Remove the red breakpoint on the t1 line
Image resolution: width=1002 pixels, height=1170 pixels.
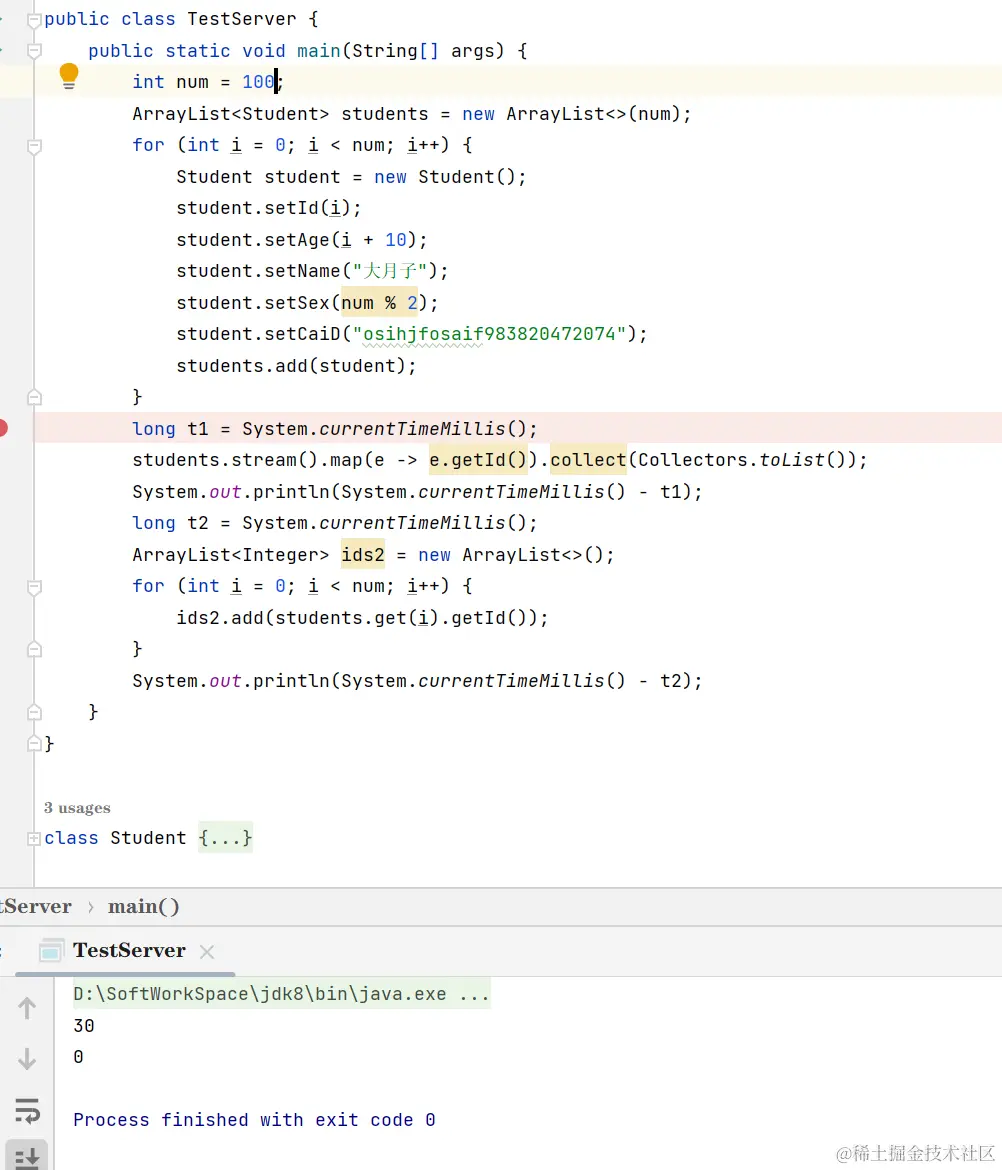tap(3, 428)
